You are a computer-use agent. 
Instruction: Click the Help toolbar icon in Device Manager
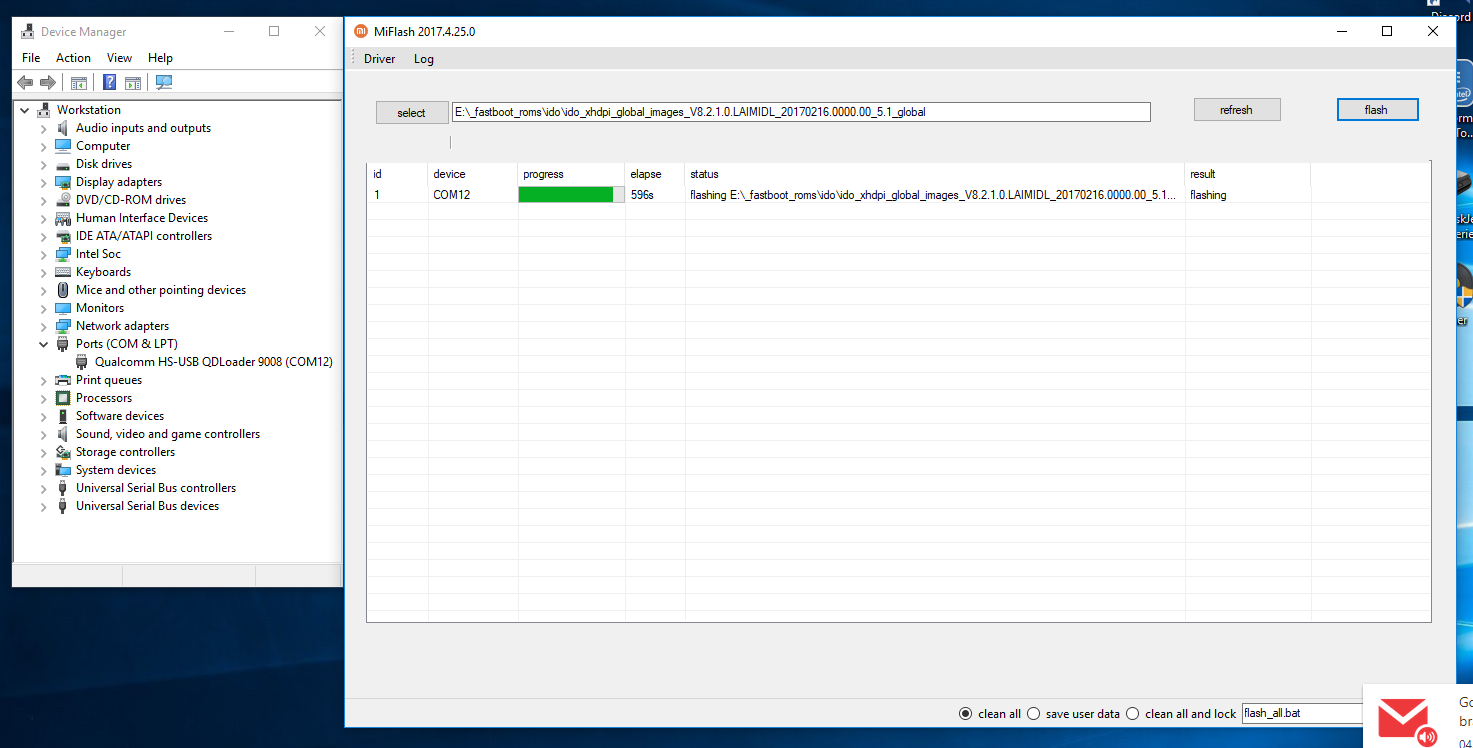[110, 82]
